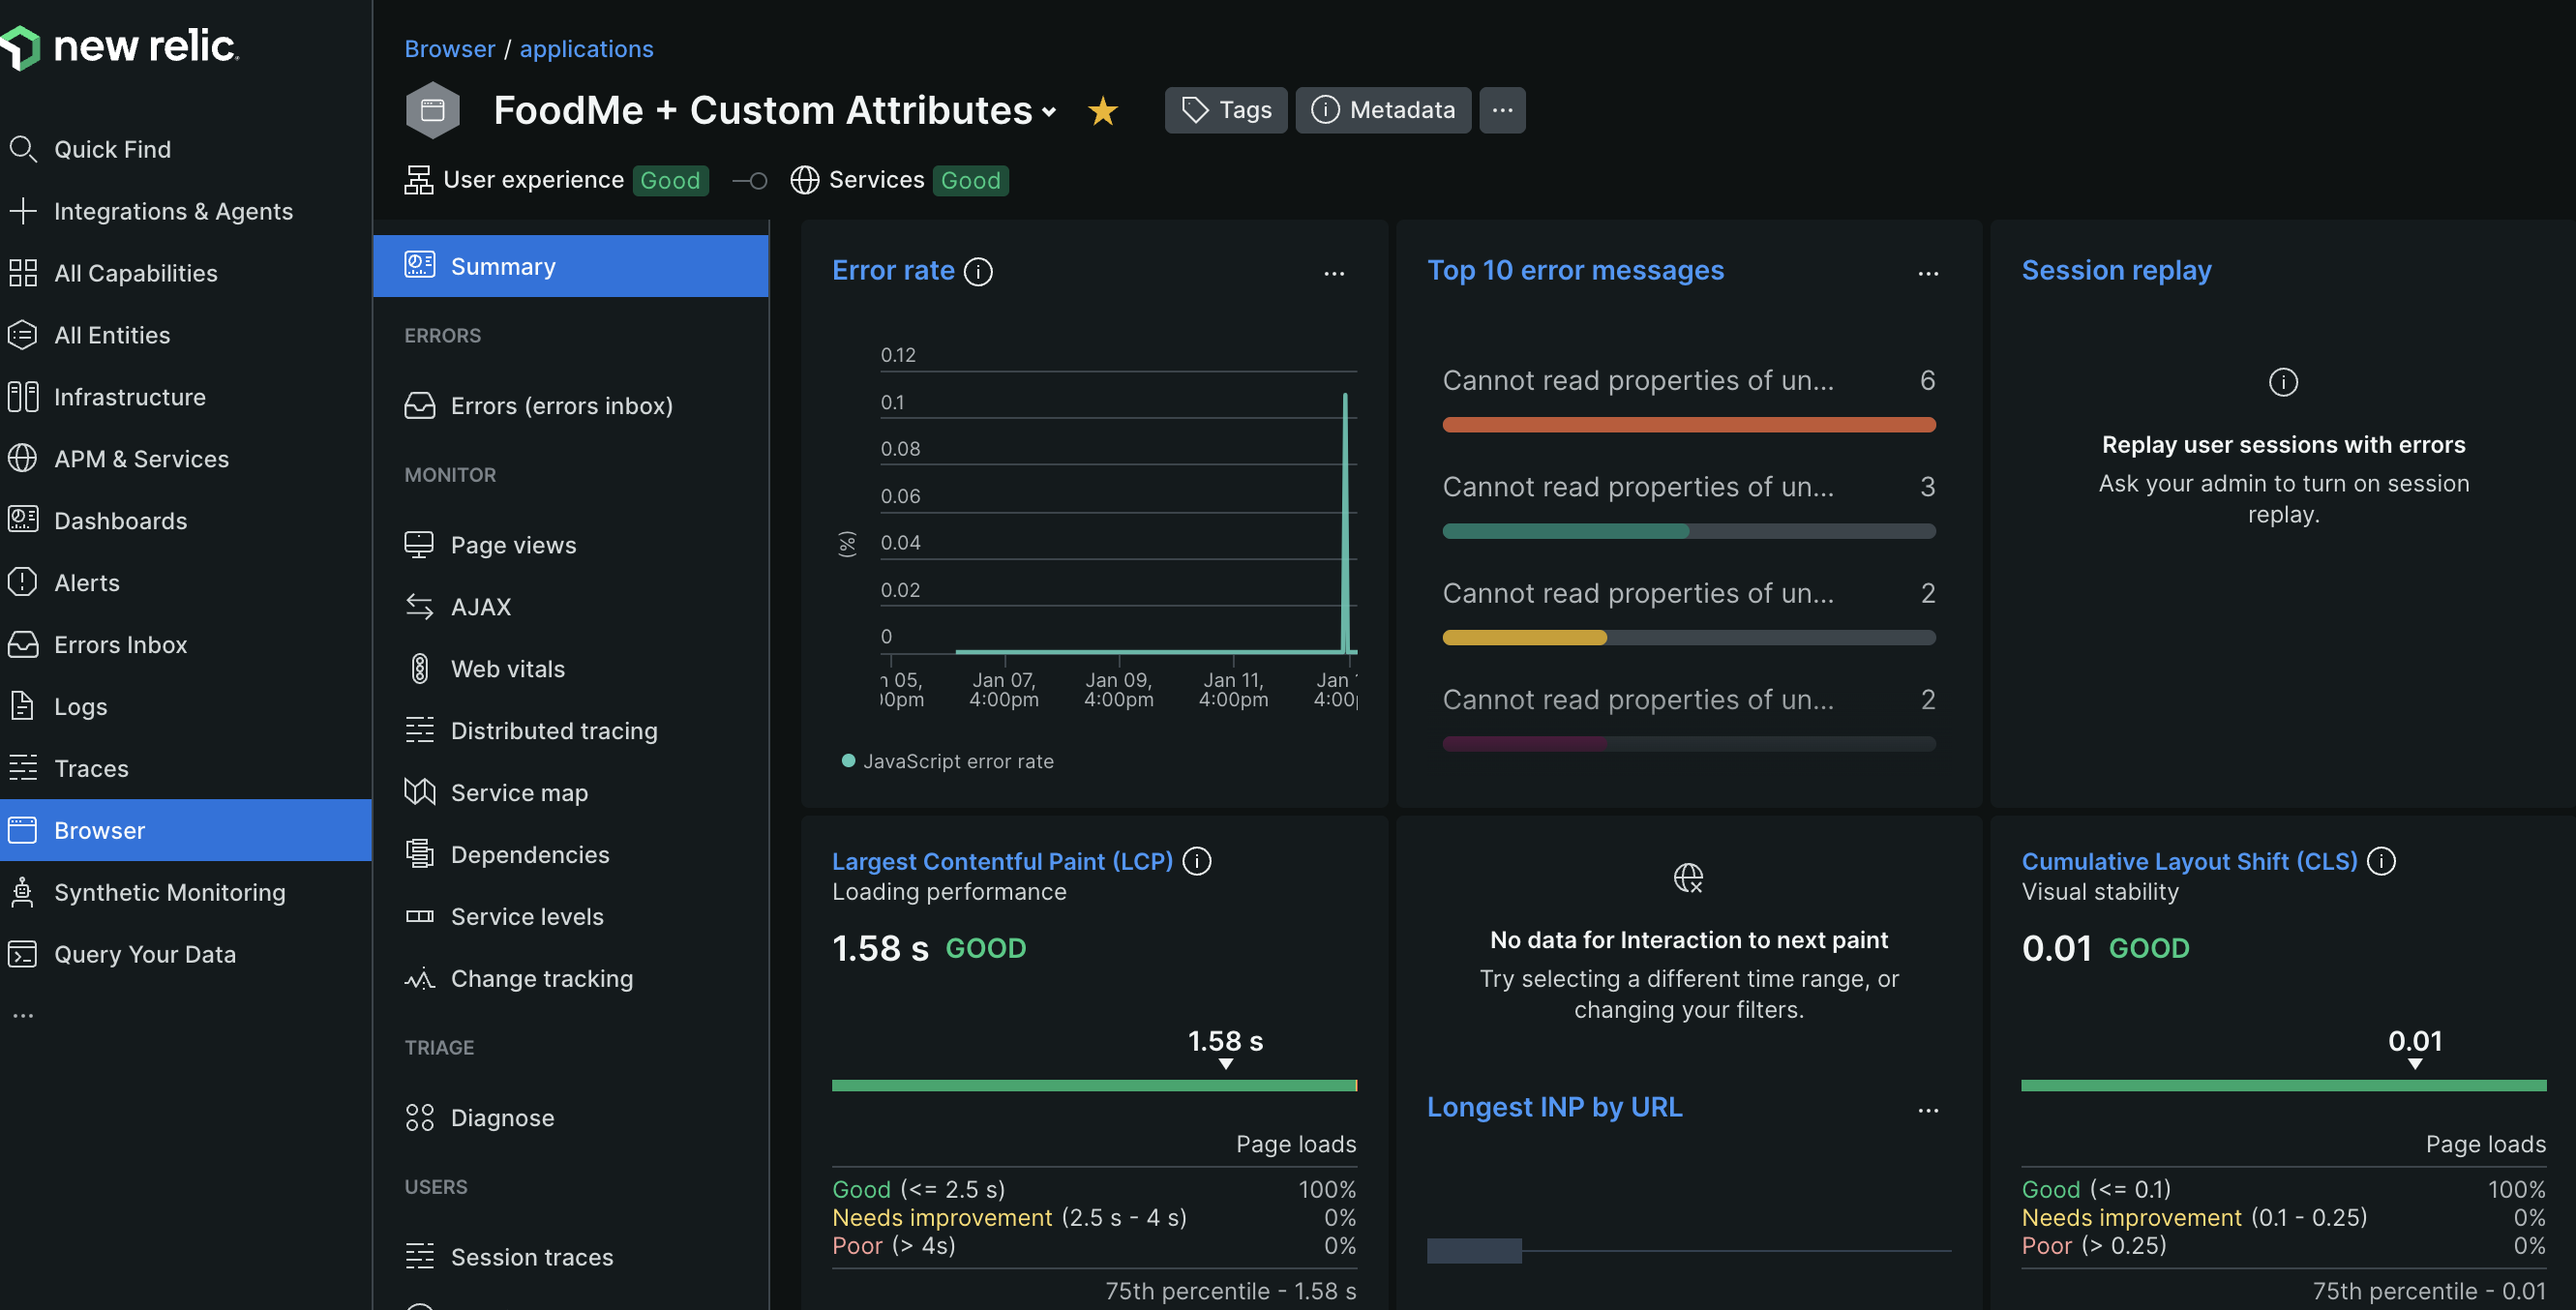This screenshot has width=2576, height=1310.
Task: Open the Session traces menu item
Action: [x=571, y=1257]
